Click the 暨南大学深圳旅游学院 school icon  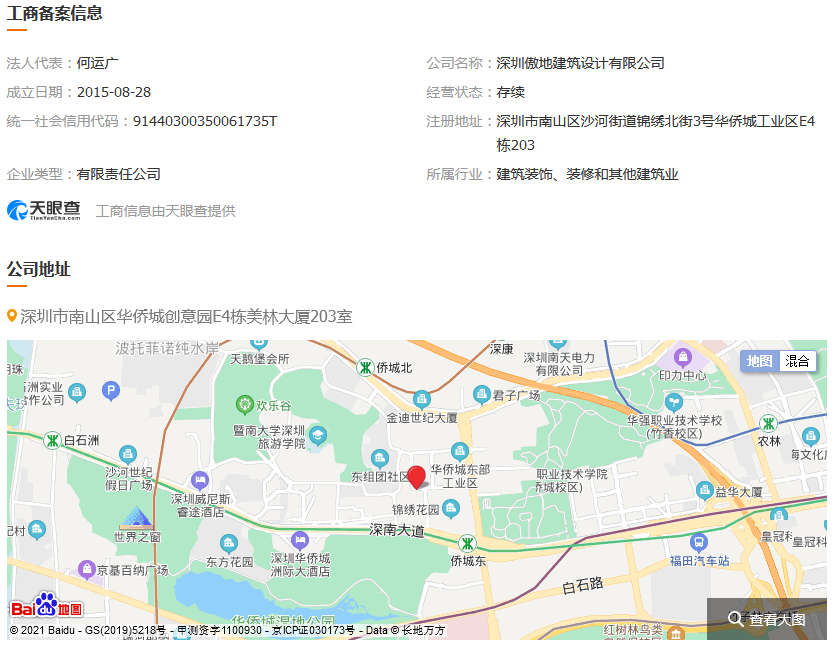point(318,437)
